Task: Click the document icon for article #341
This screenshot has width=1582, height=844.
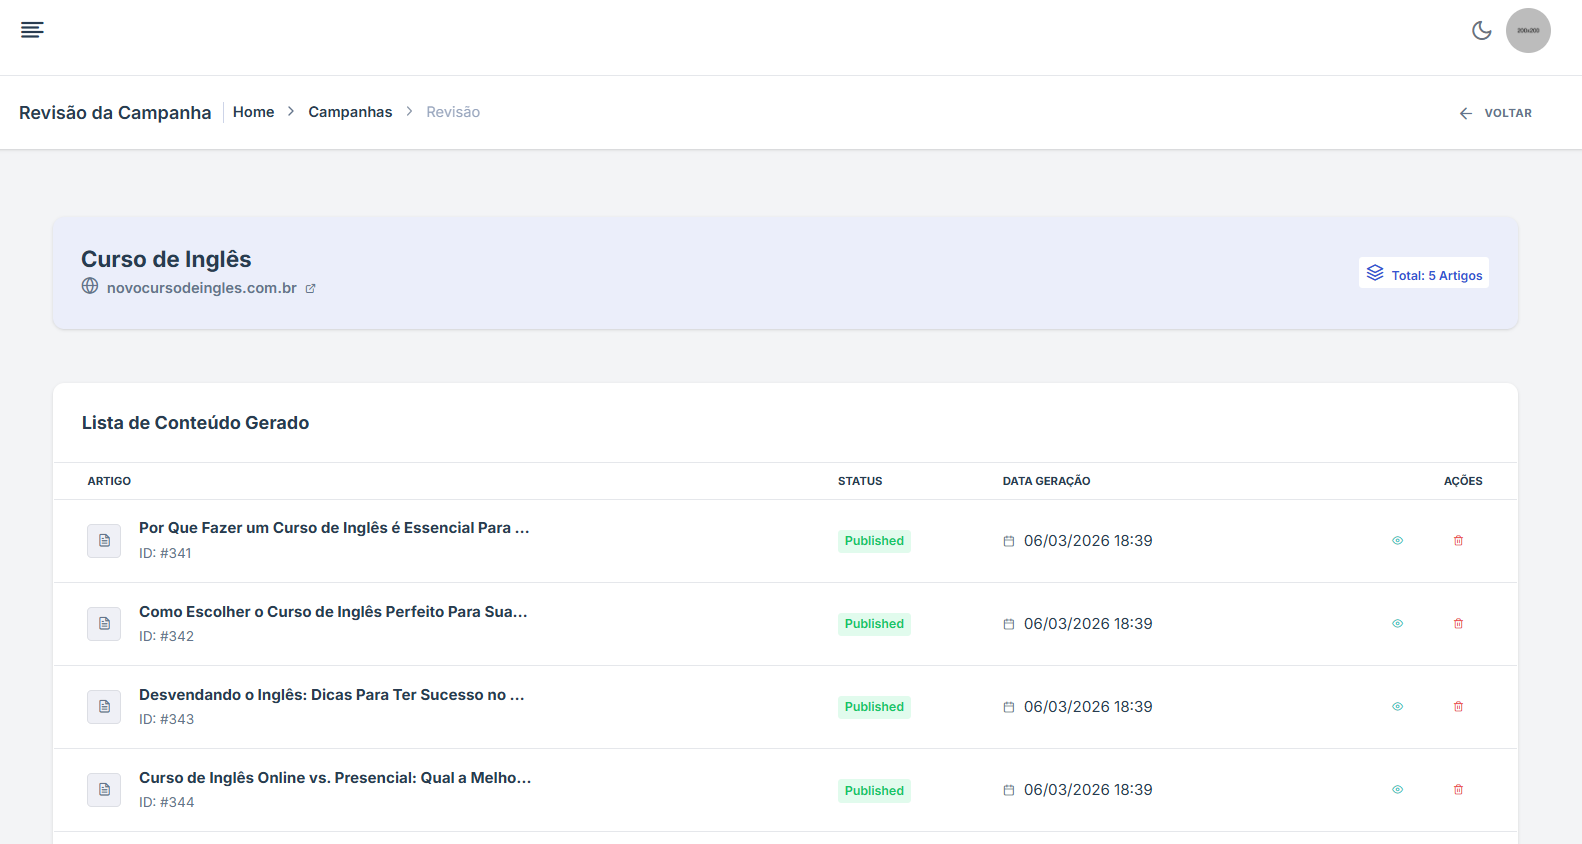Action: pos(104,541)
